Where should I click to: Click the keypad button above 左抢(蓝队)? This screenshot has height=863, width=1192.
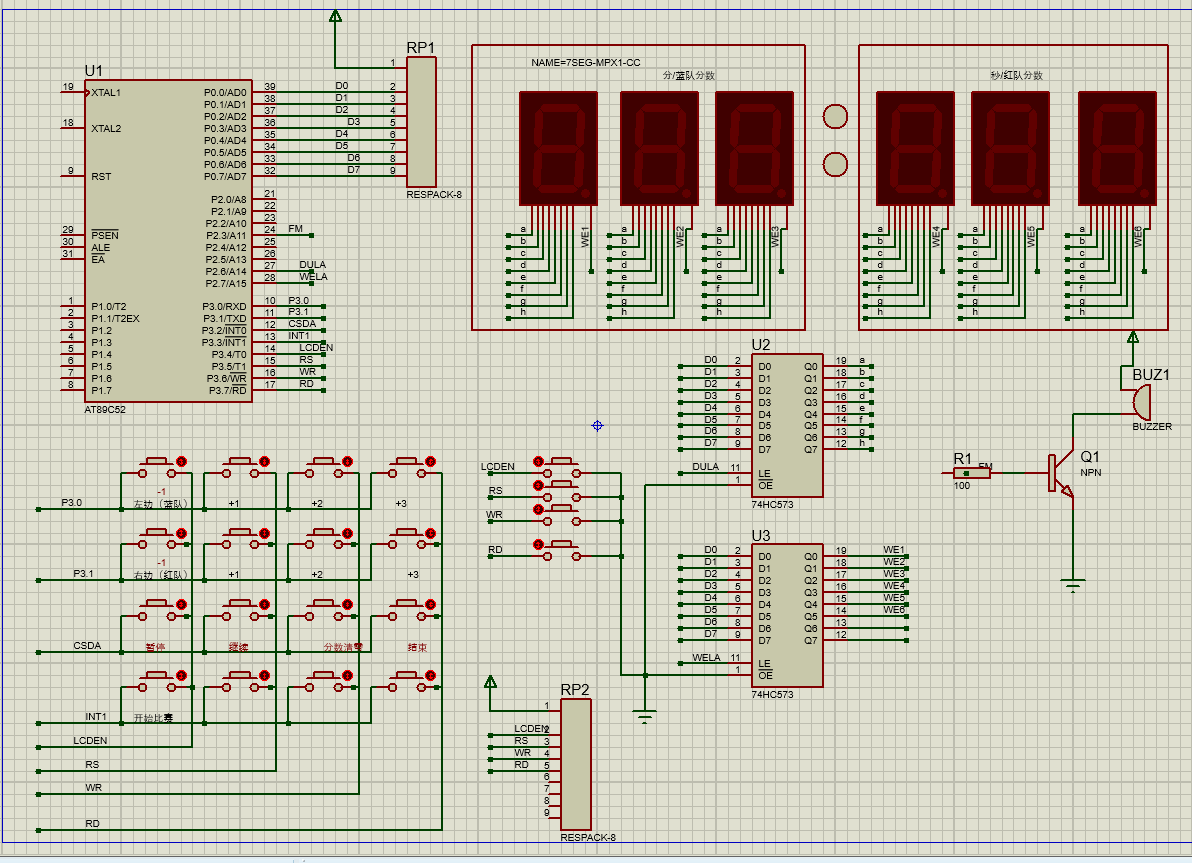click(157, 467)
